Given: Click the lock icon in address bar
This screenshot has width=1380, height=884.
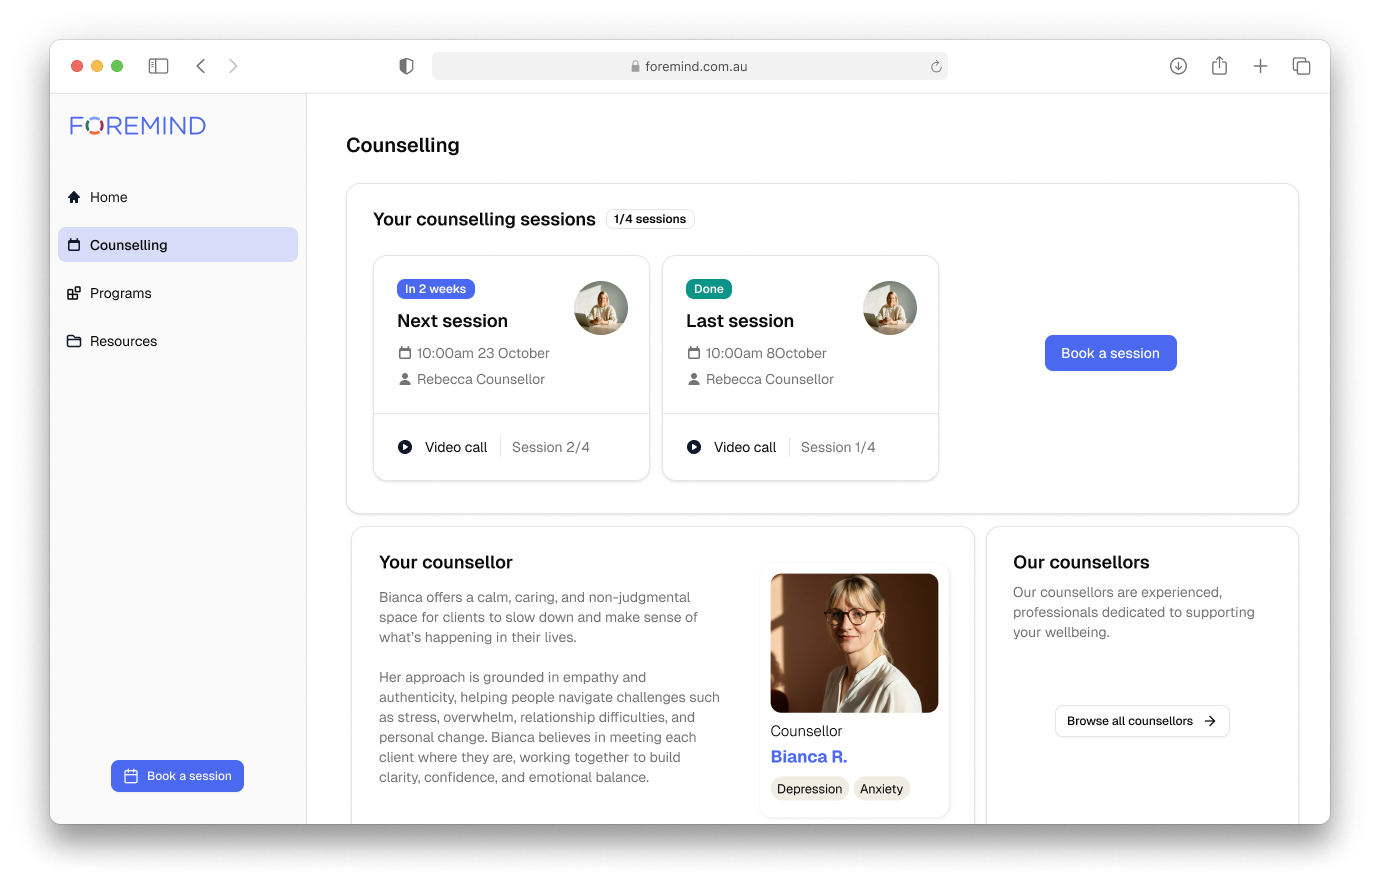Looking at the screenshot, I should click(635, 67).
